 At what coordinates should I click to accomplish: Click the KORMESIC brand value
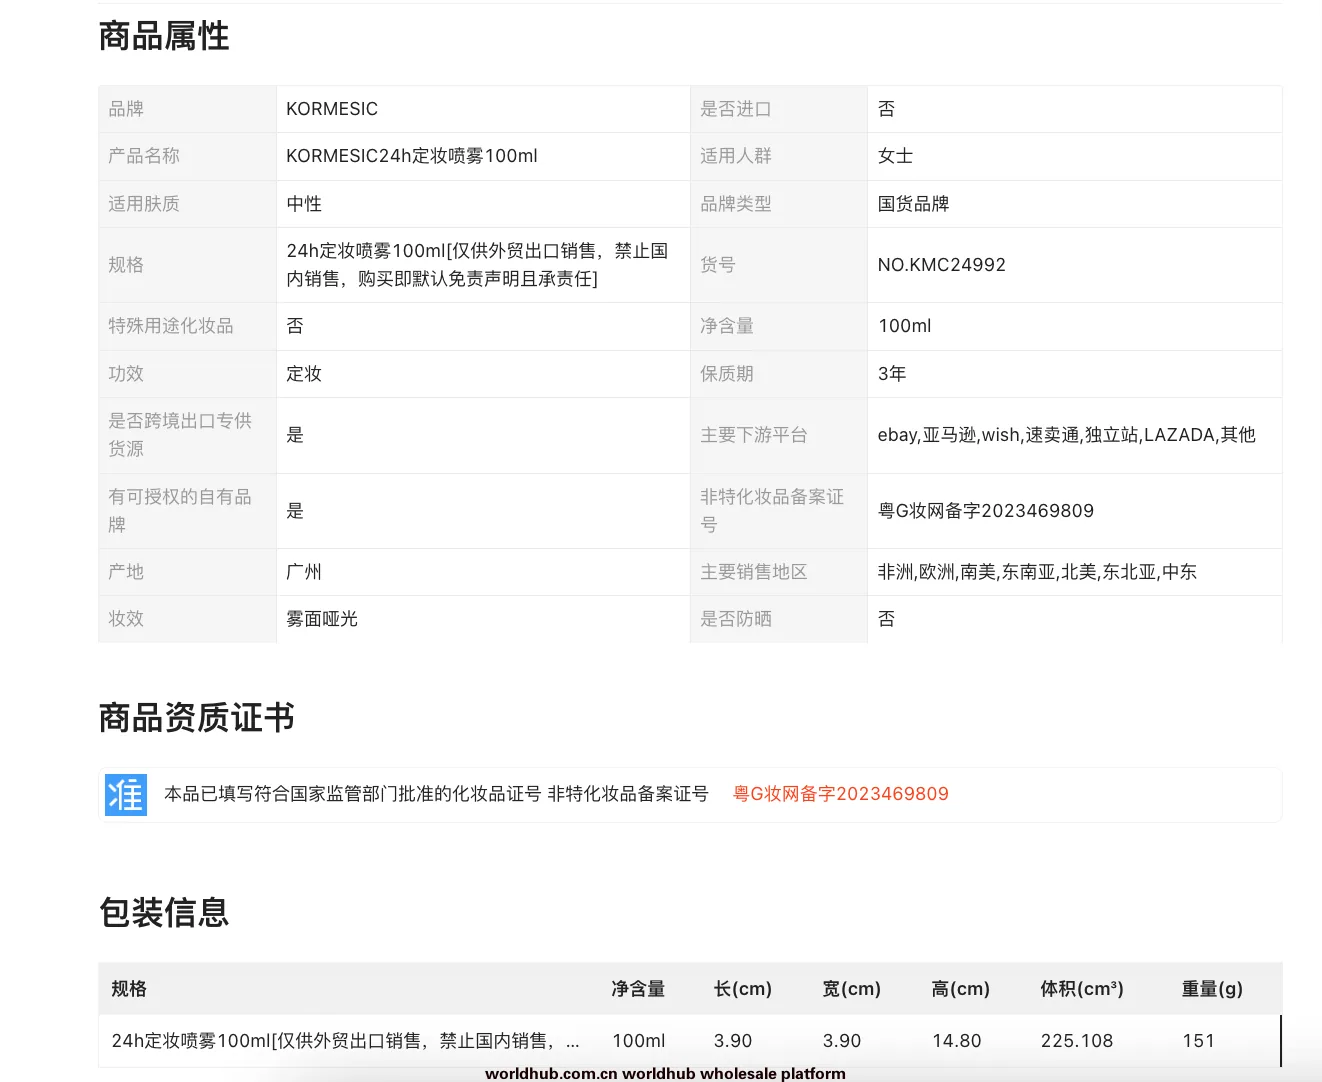pyautogui.click(x=332, y=109)
